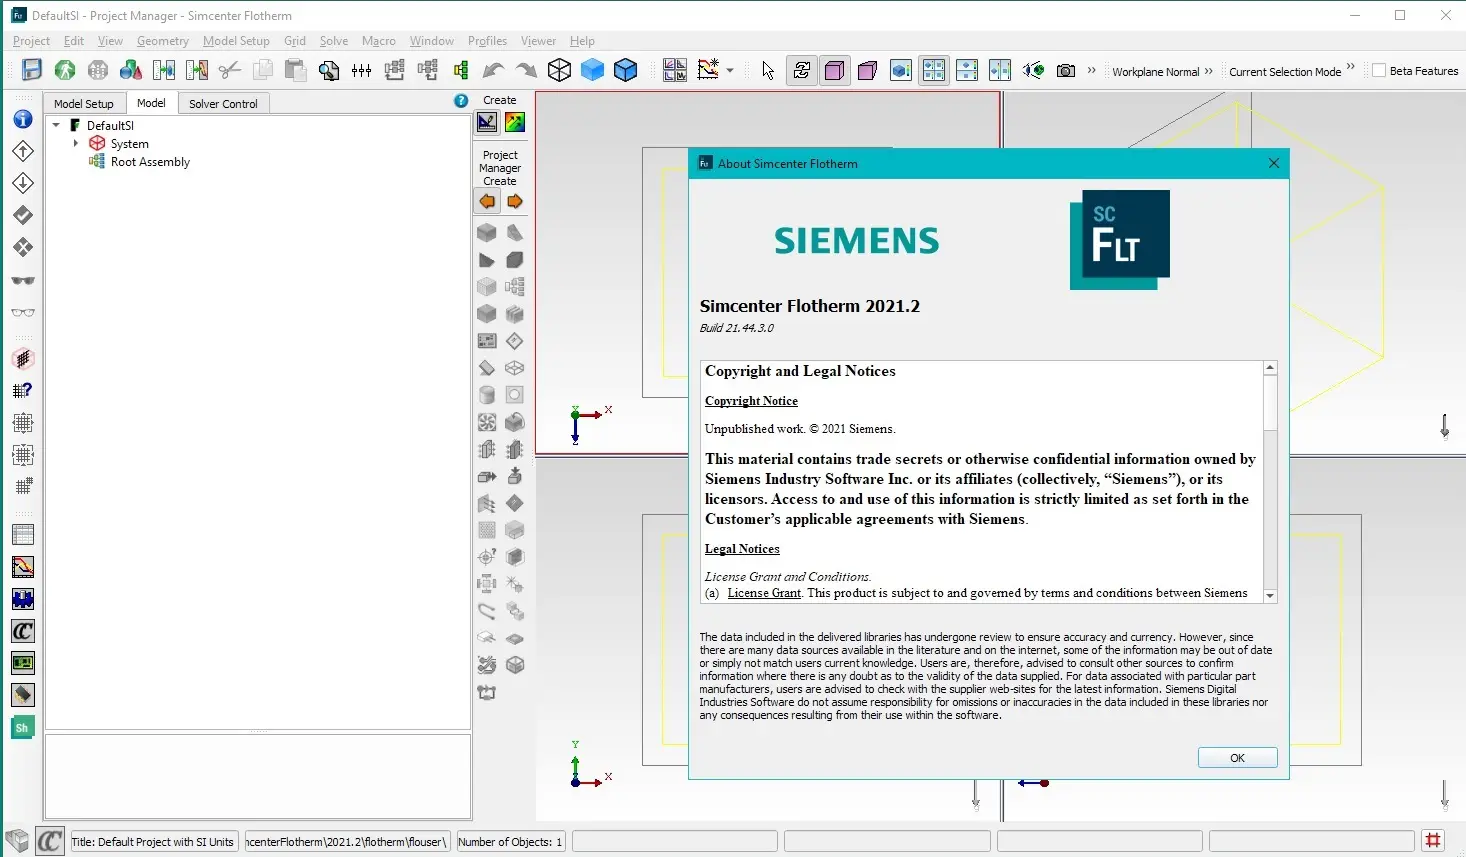The image size is (1466, 857).
Task: Click the down-arrow diamond icon in sidebar
Action: 23,183
